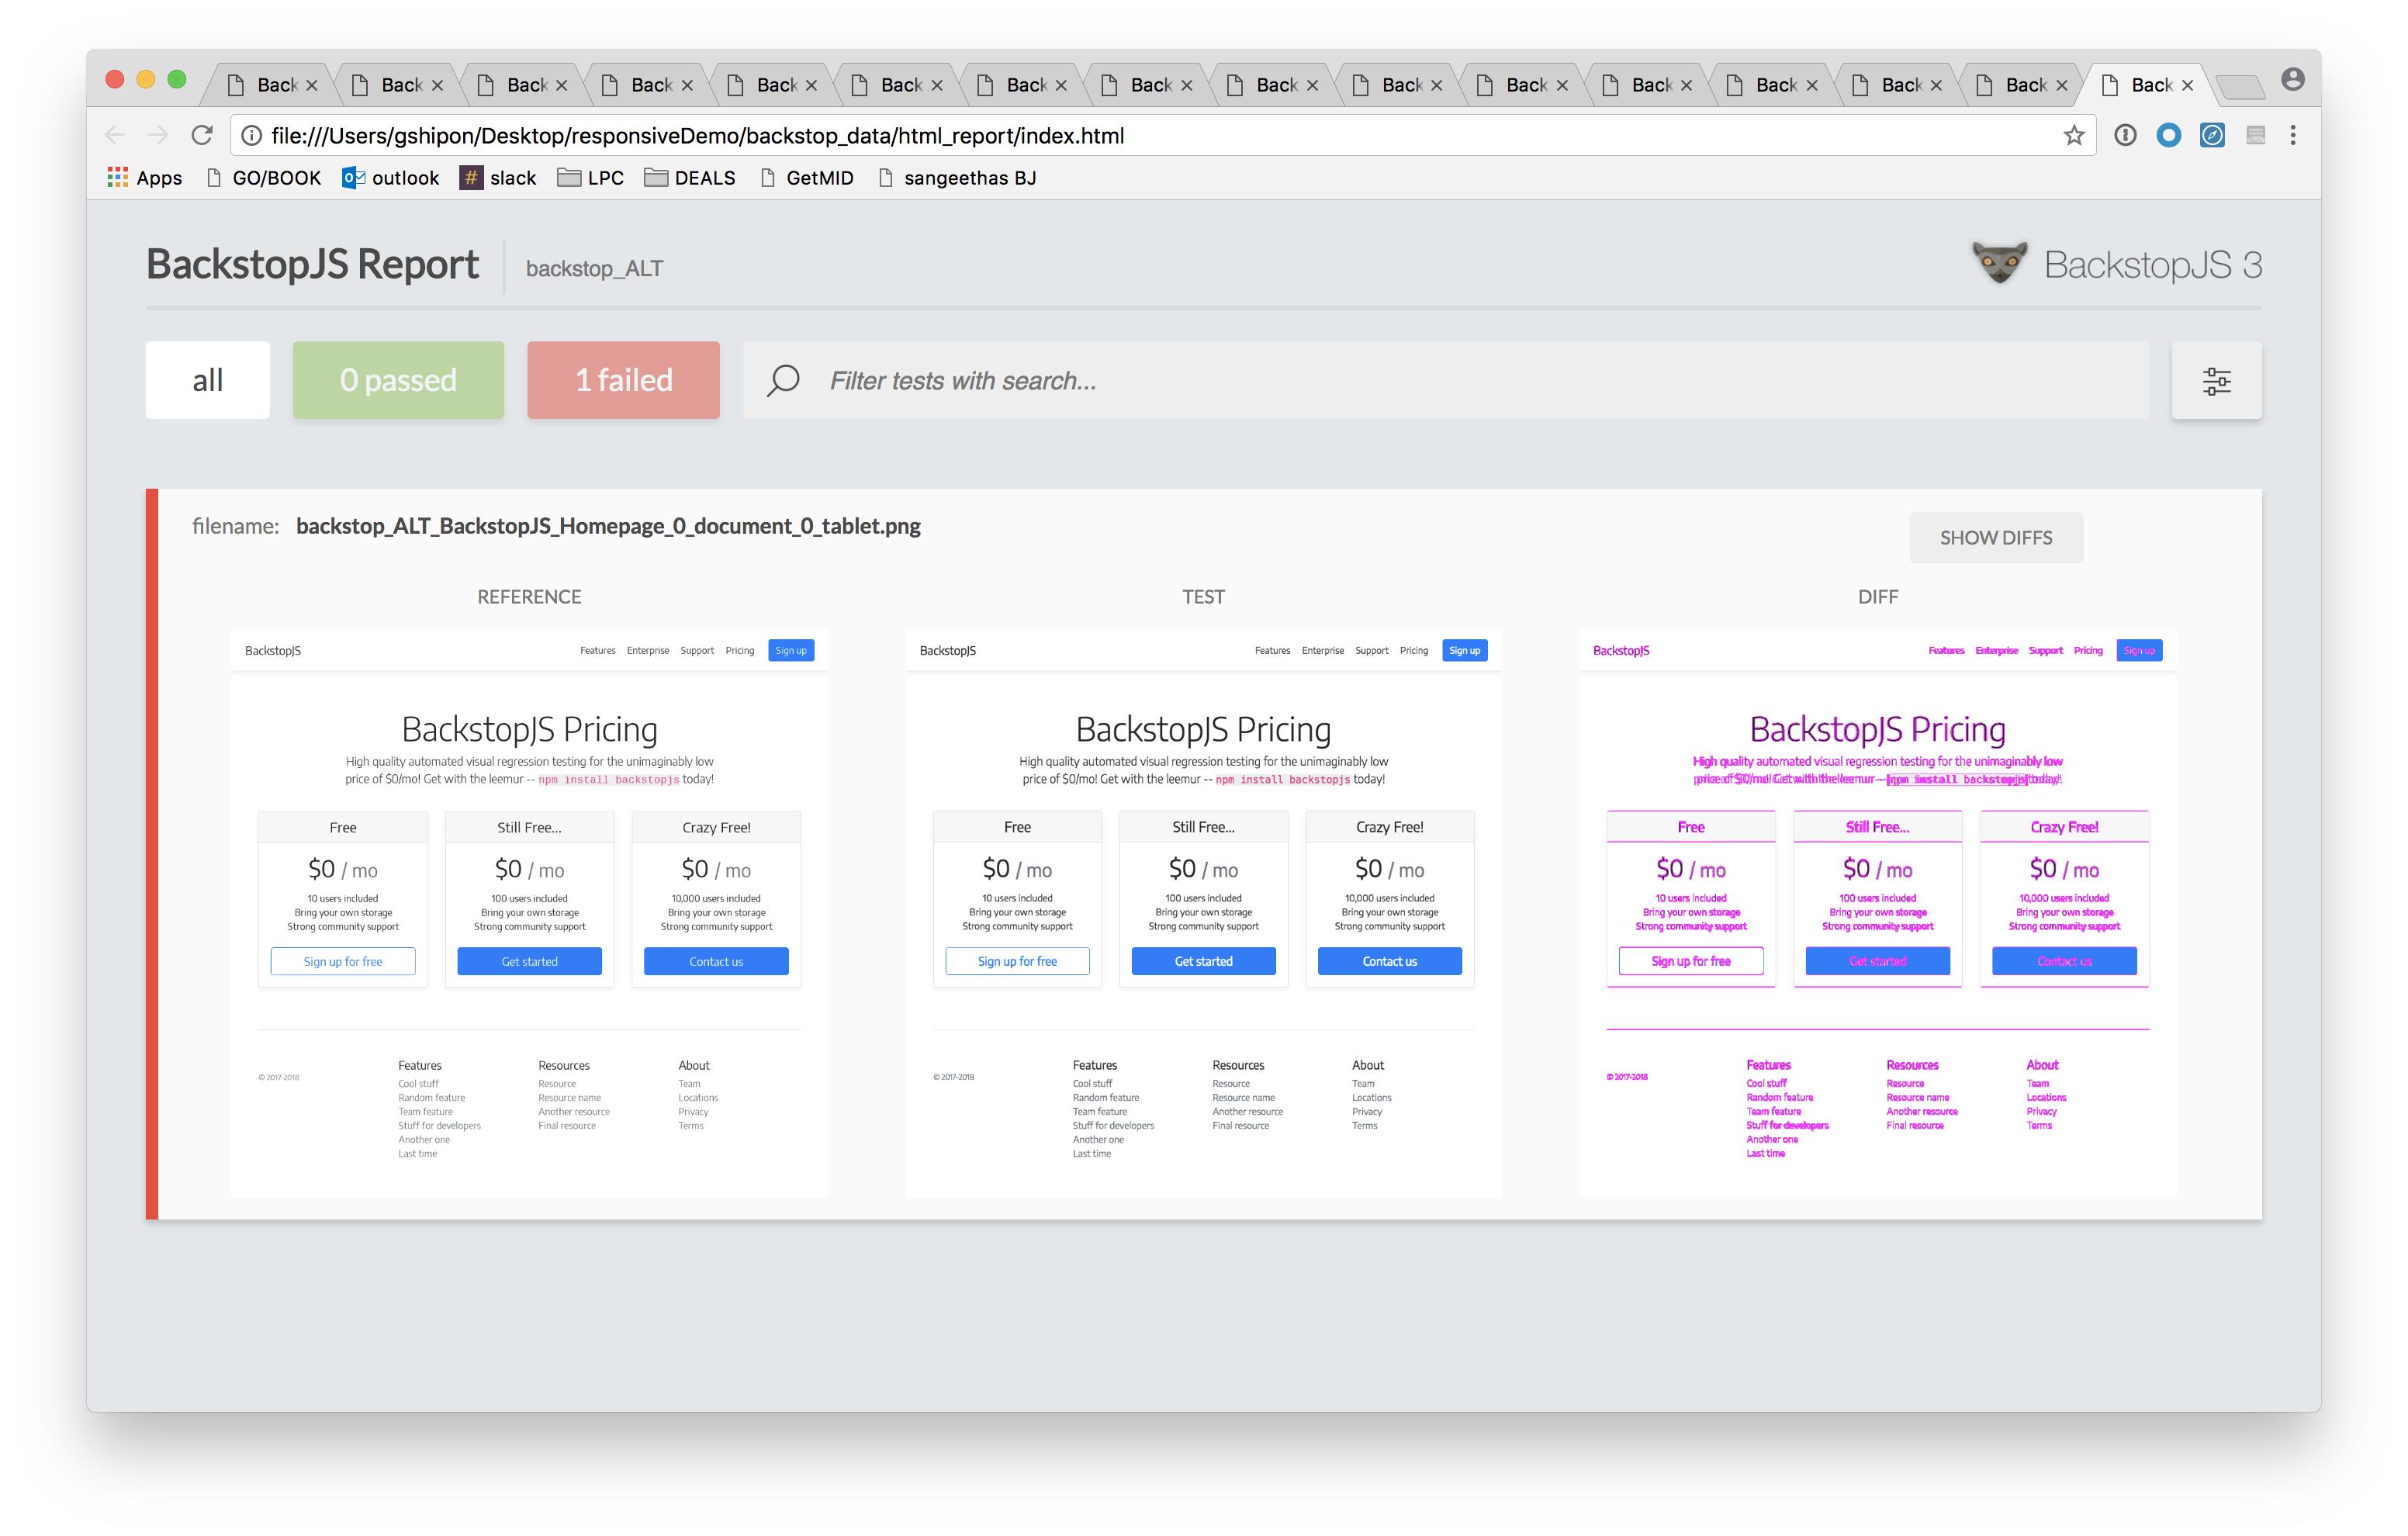
Task: Click the SHOW DIFFS button
Action: pos(1996,538)
